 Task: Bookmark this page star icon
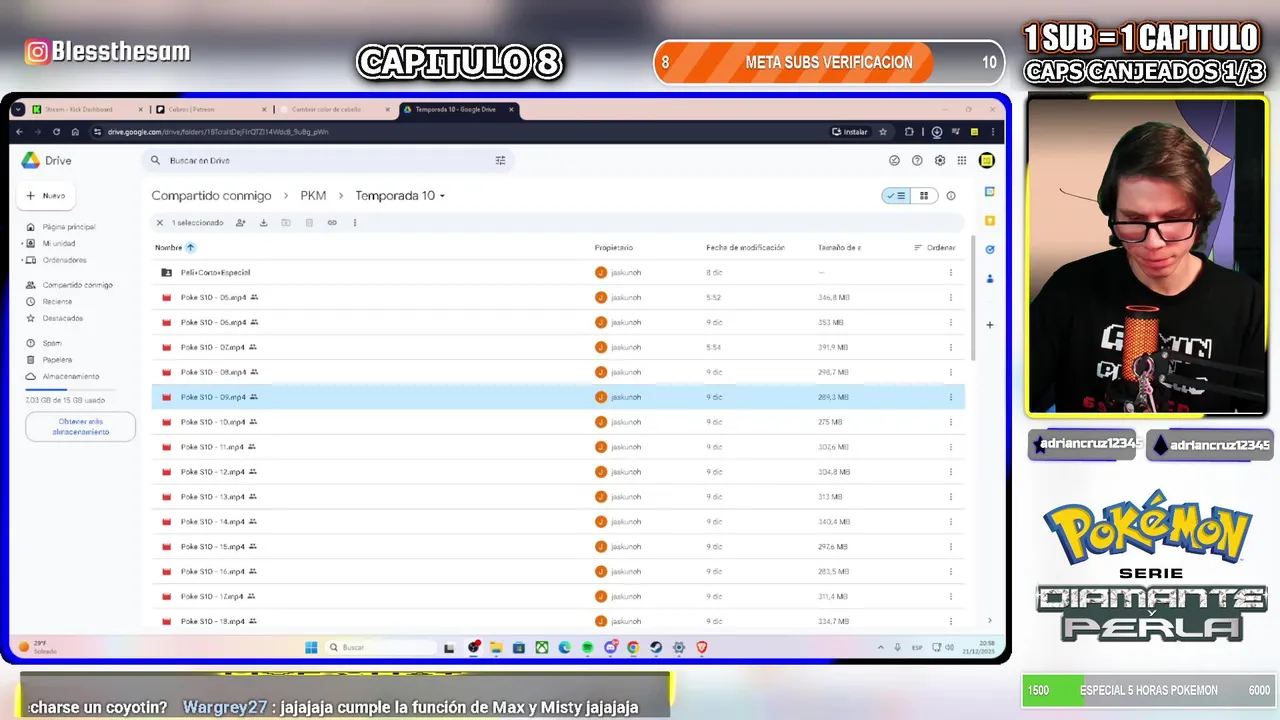pos(883,132)
